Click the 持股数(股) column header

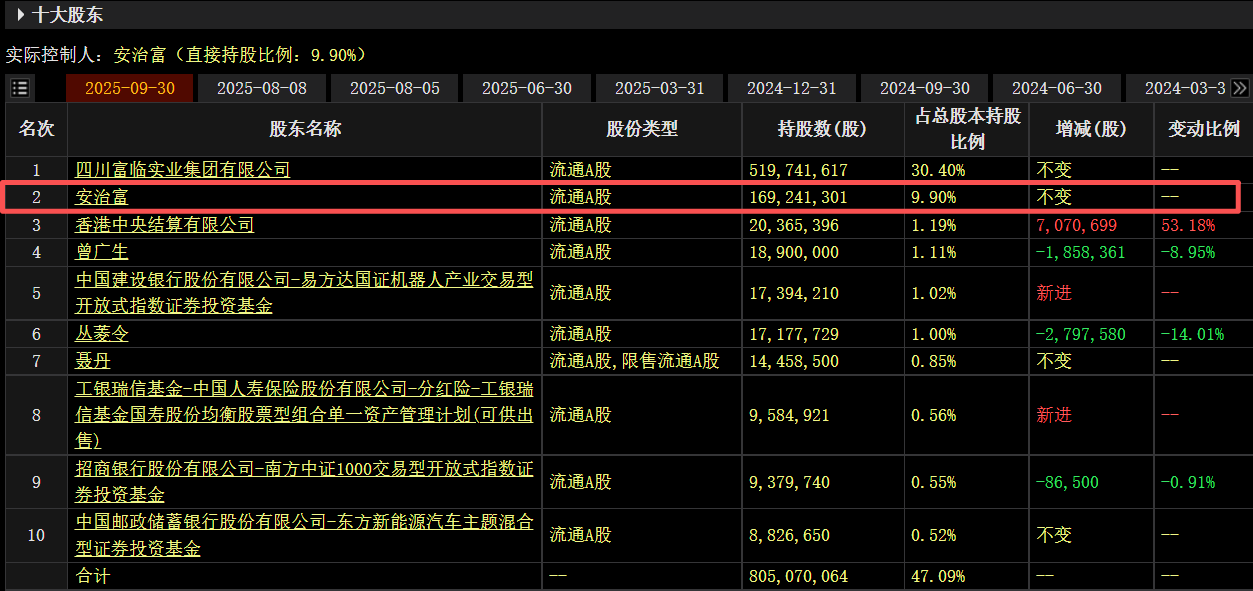pyautogui.click(x=822, y=129)
